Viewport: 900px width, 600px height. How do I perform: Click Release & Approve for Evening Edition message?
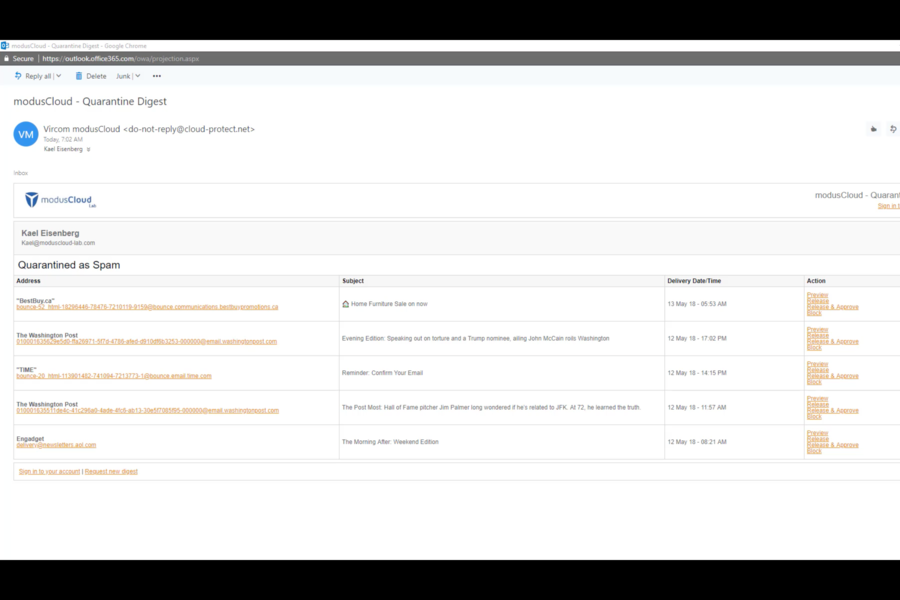tap(833, 342)
